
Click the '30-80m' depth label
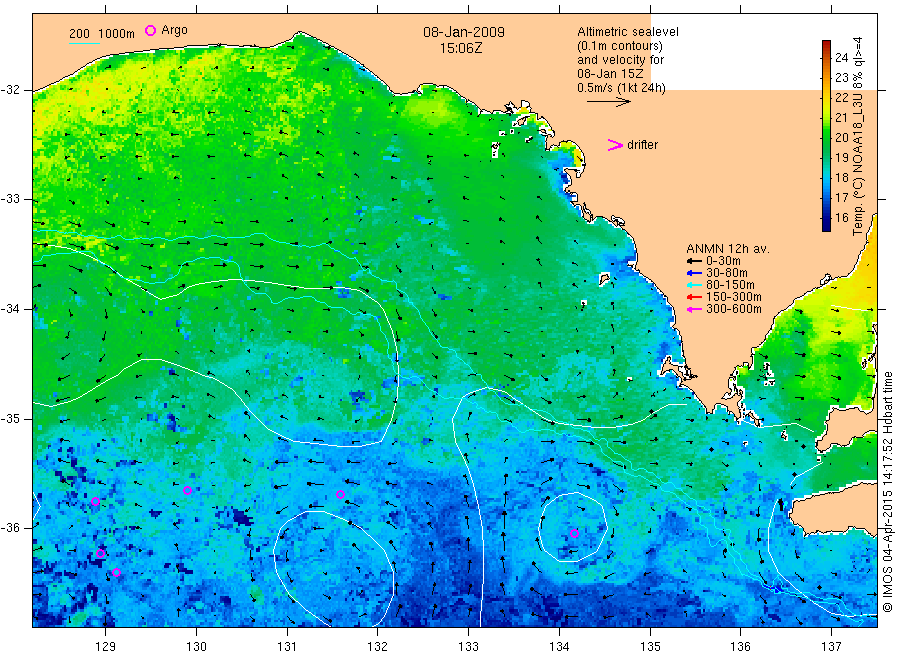[x=727, y=273]
